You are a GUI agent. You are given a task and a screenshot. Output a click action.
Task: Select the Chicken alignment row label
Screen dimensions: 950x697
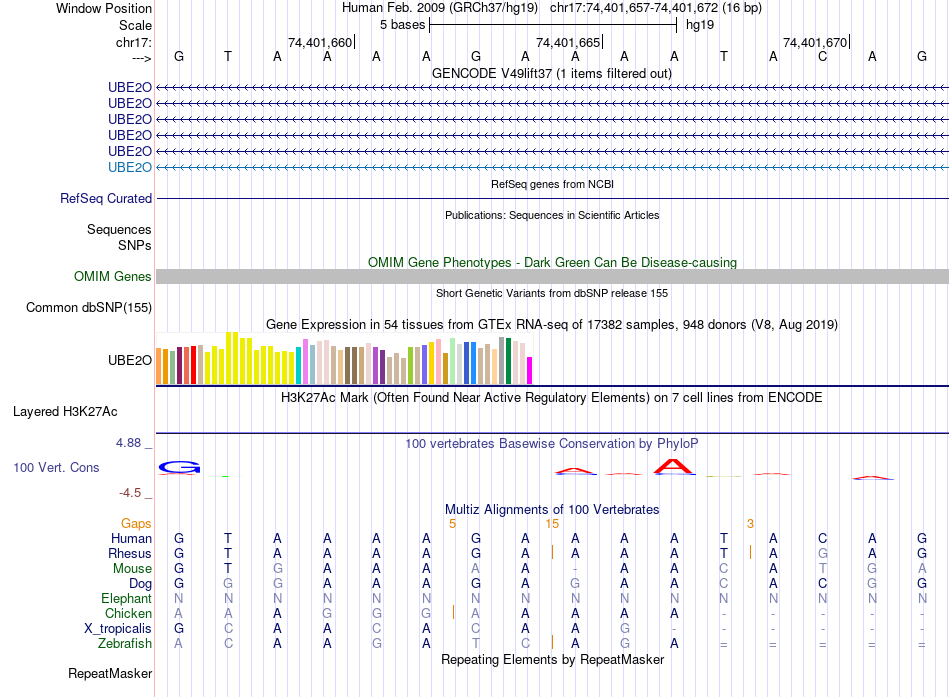point(128,613)
